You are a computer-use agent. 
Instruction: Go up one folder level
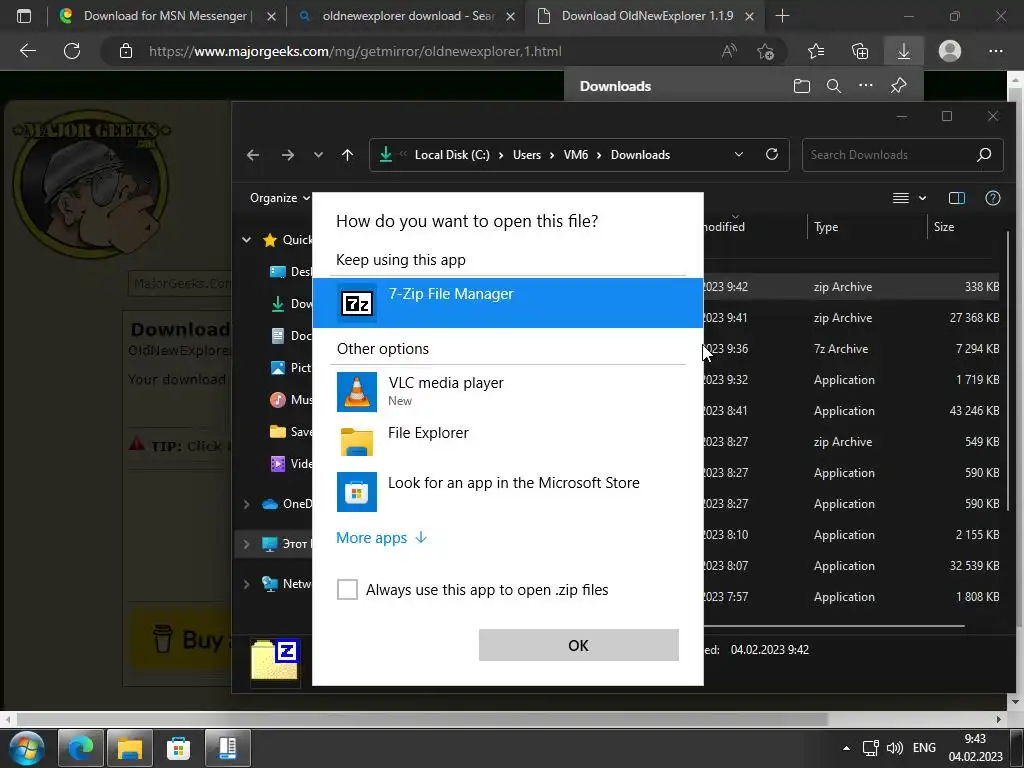(x=347, y=155)
